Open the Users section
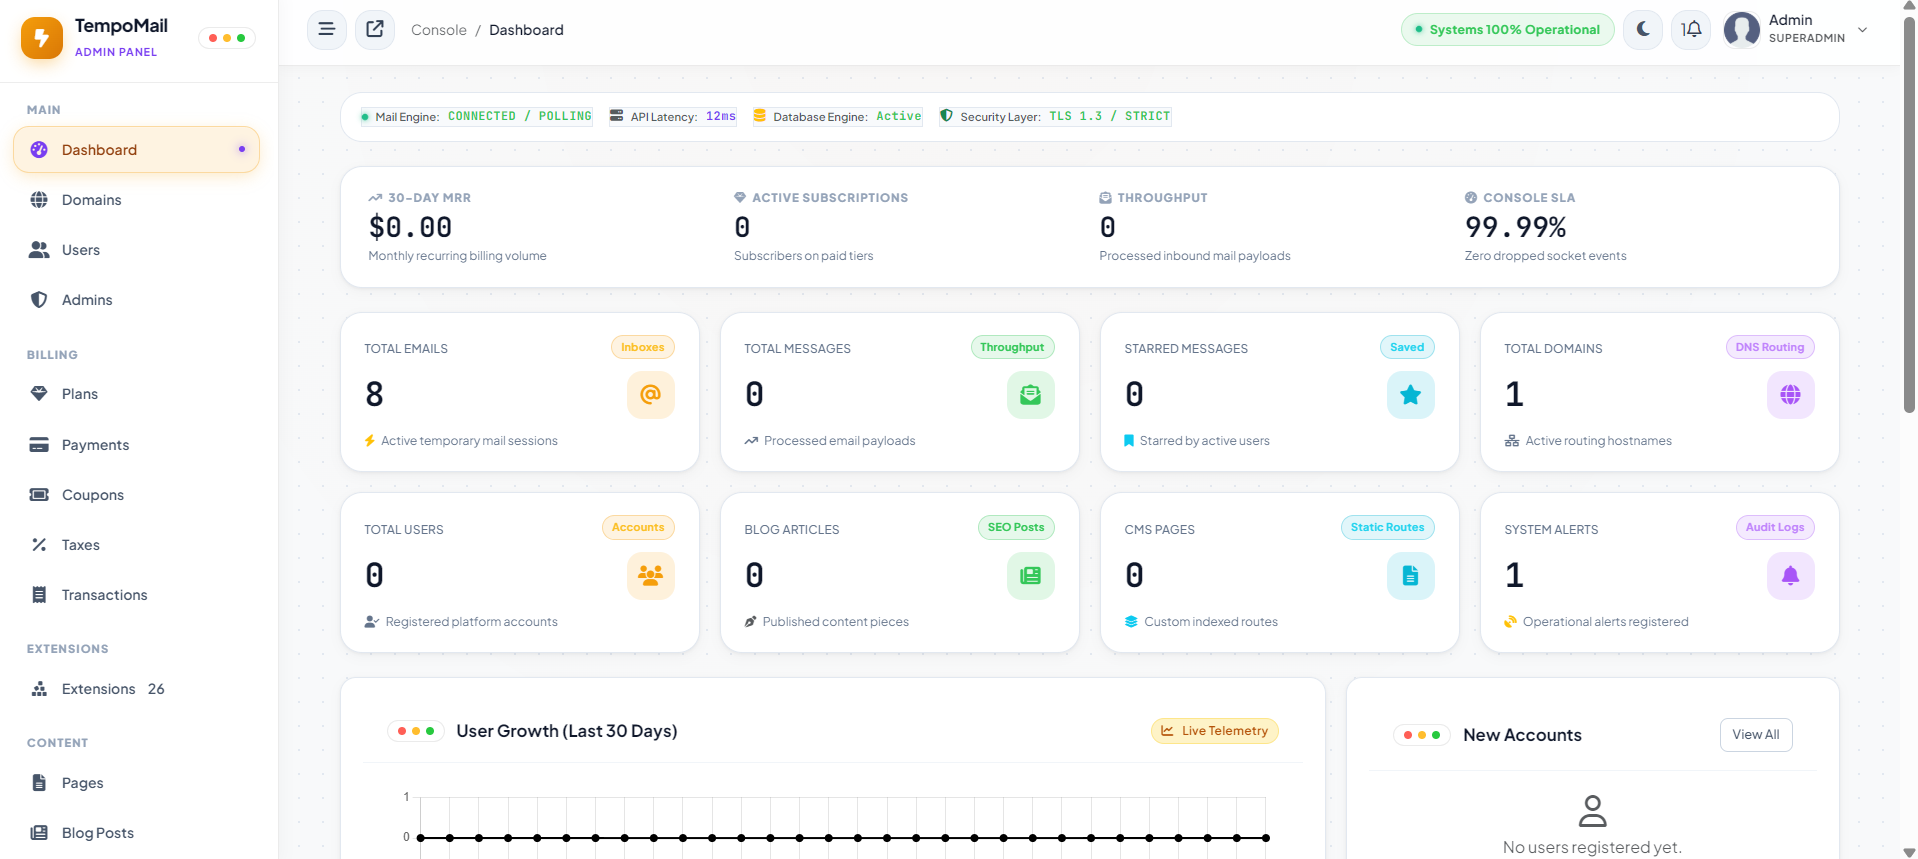 136,250
